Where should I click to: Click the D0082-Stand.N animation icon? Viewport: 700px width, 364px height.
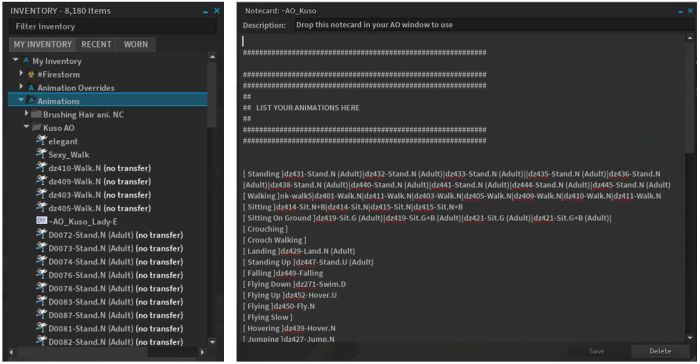pyautogui.click(x=41, y=341)
